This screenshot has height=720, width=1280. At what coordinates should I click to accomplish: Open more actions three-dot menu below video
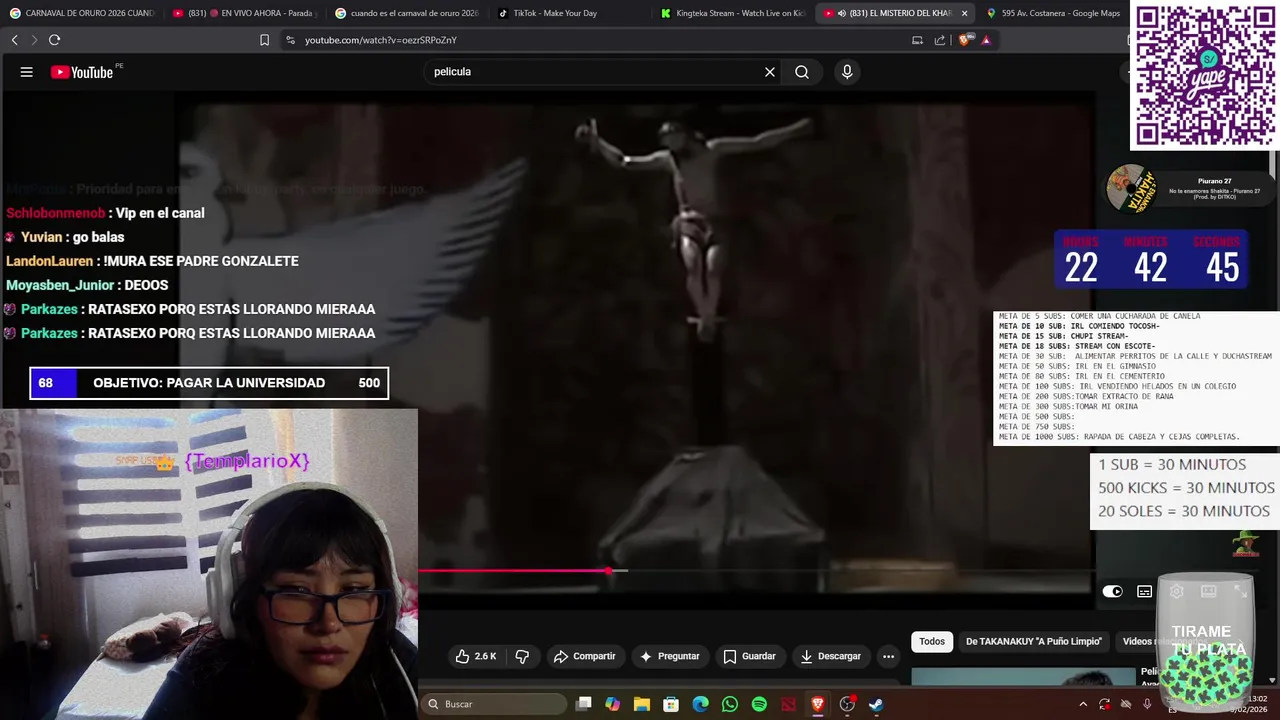click(888, 656)
